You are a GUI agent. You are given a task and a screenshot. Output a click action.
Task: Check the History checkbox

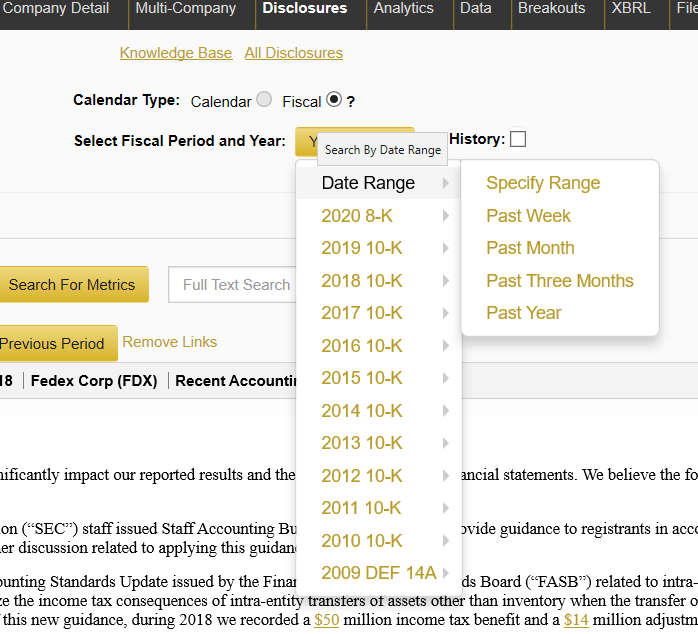517,139
